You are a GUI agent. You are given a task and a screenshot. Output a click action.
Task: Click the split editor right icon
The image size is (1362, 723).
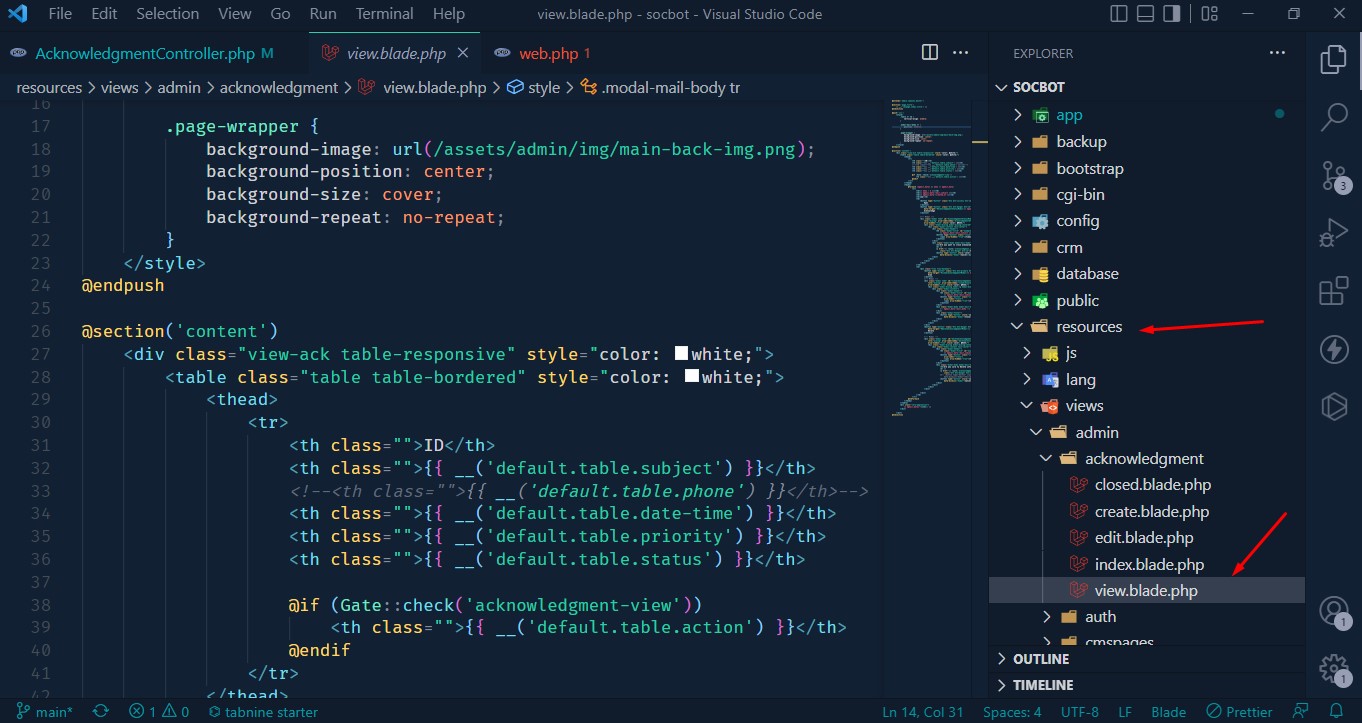(930, 53)
